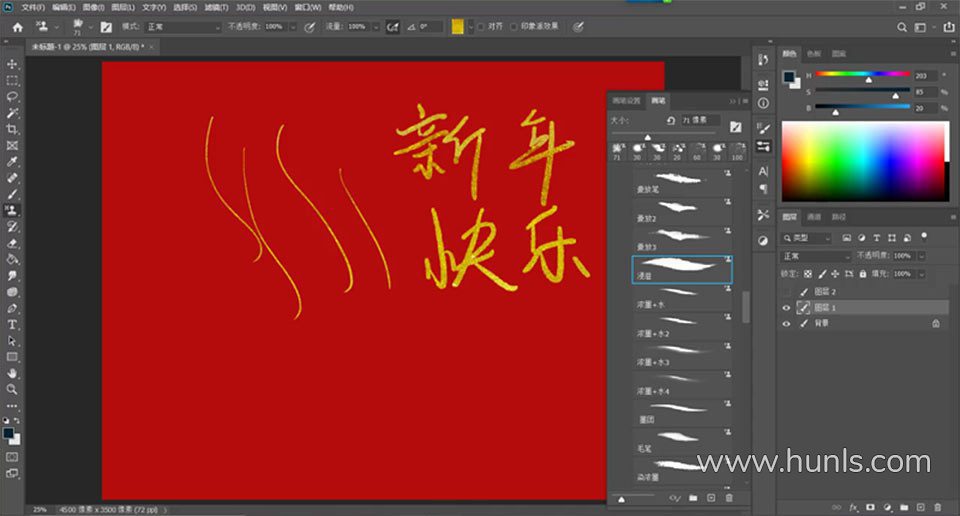Toggle lock all icon in Layers panel
This screenshot has width=960, height=516.
tap(862, 274)
